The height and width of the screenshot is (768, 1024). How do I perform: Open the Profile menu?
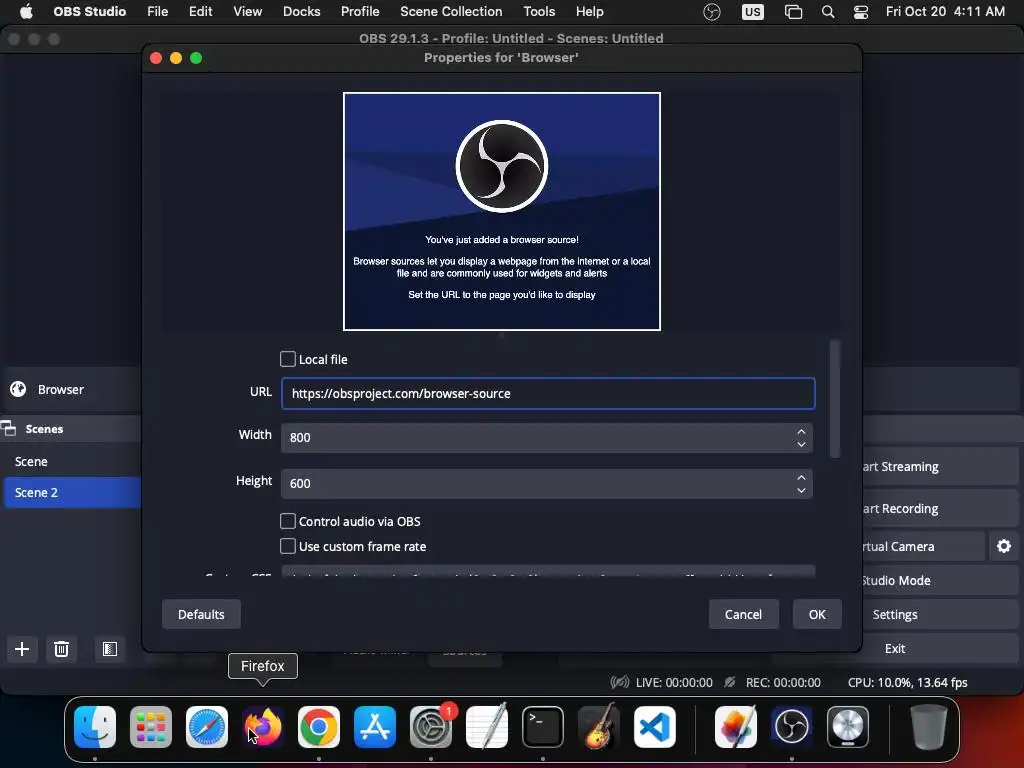(360, 12)
